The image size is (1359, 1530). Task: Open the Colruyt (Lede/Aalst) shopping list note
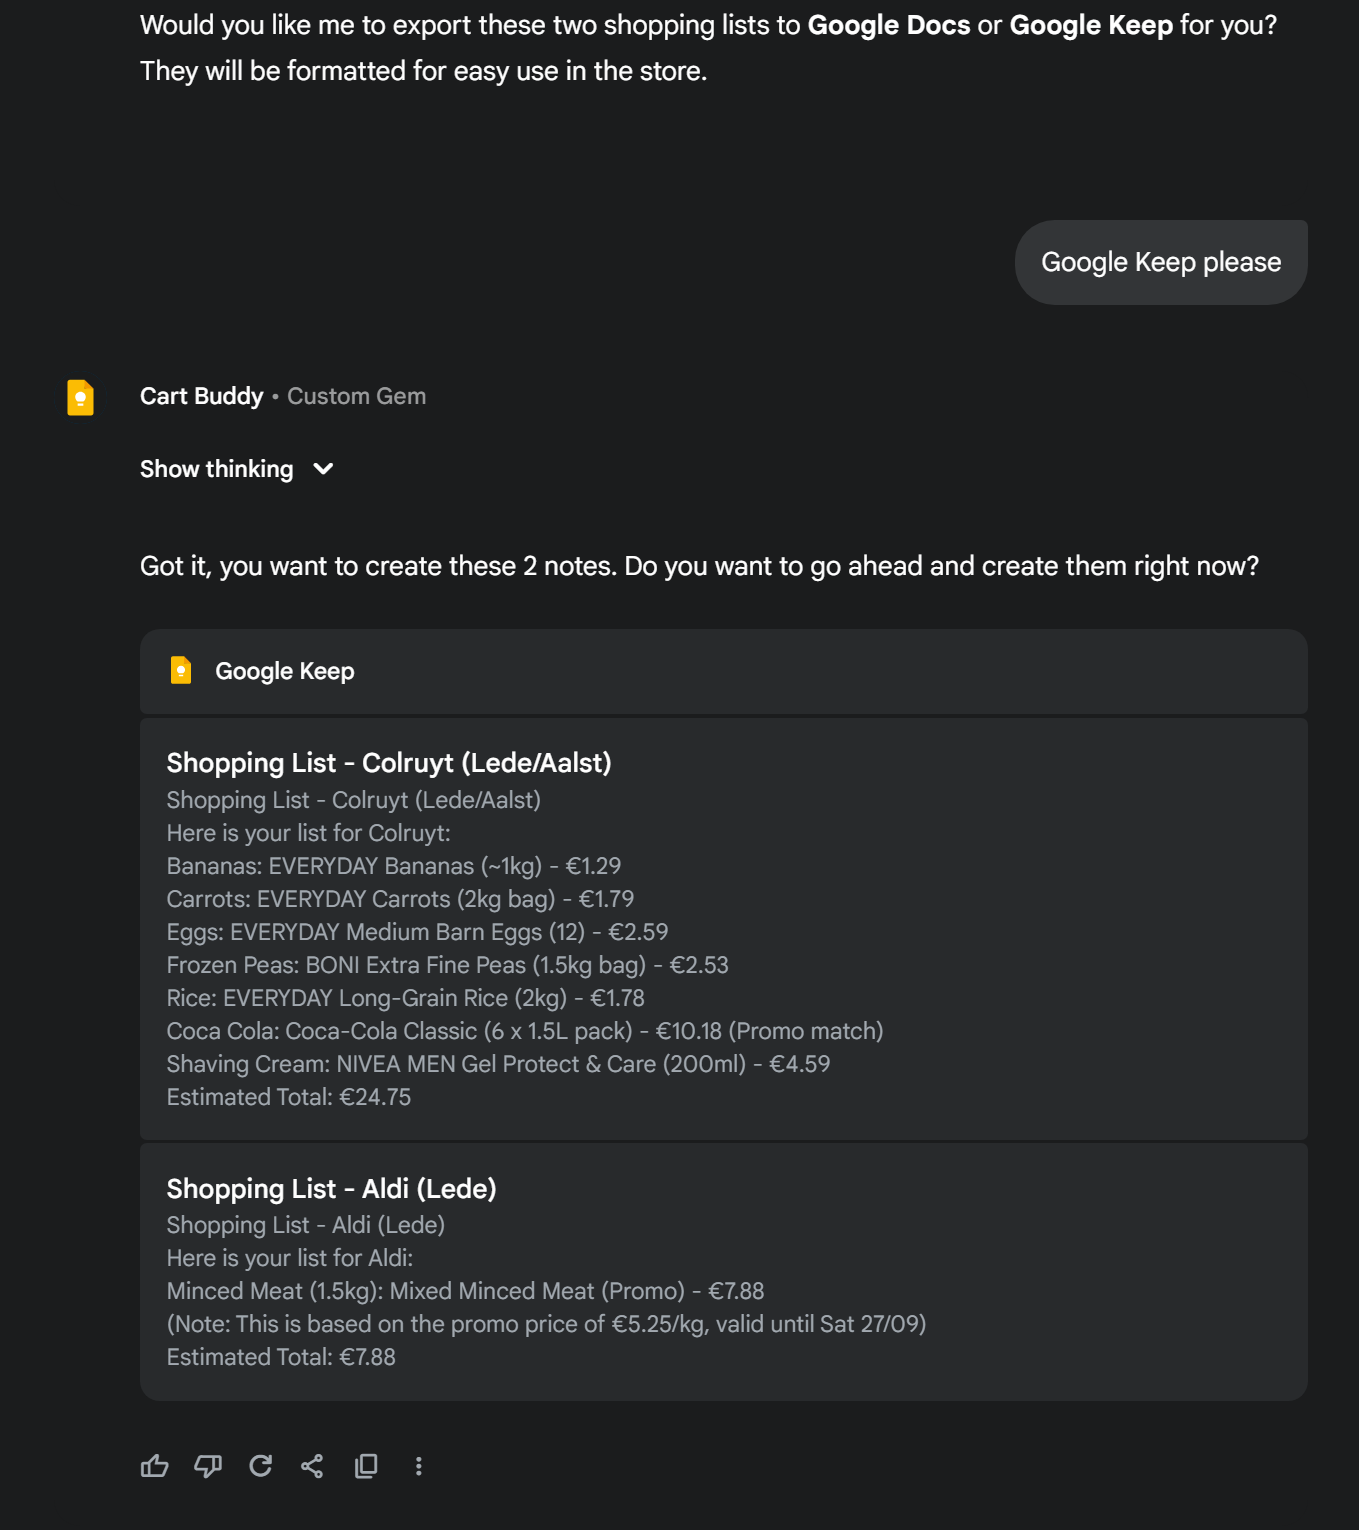(x=724, y=929)
